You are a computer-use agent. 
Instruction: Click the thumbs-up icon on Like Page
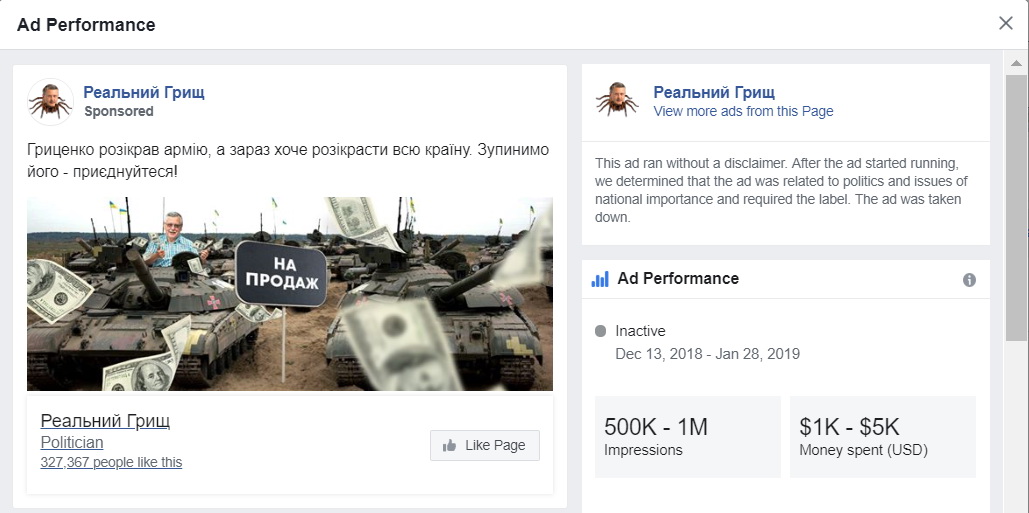point(450,445)
